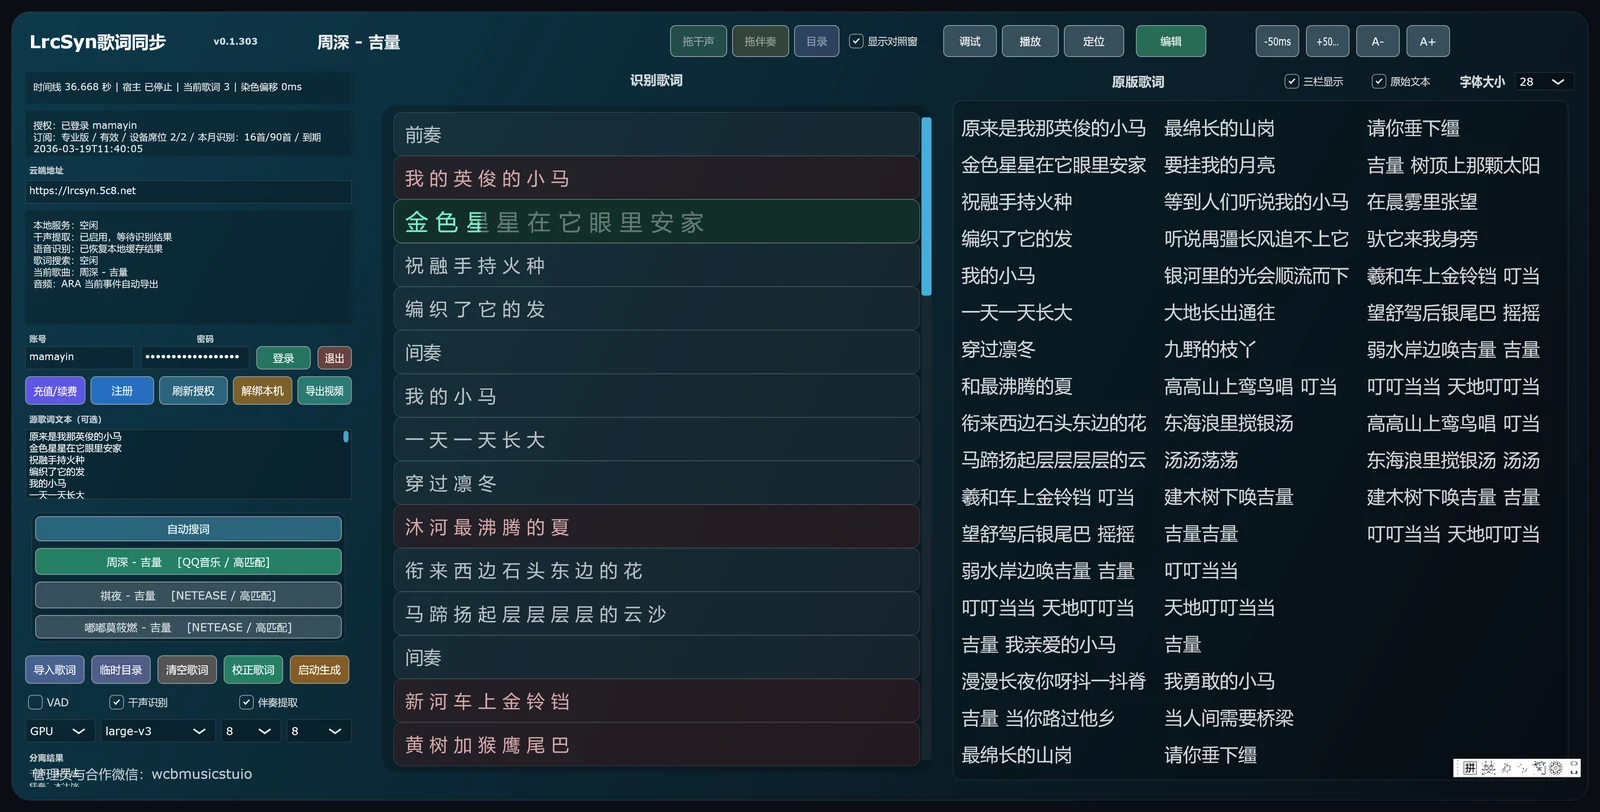Decrease font with the A- button
This screenshot has height=812, width=1600.
(x=1378, y=41)
